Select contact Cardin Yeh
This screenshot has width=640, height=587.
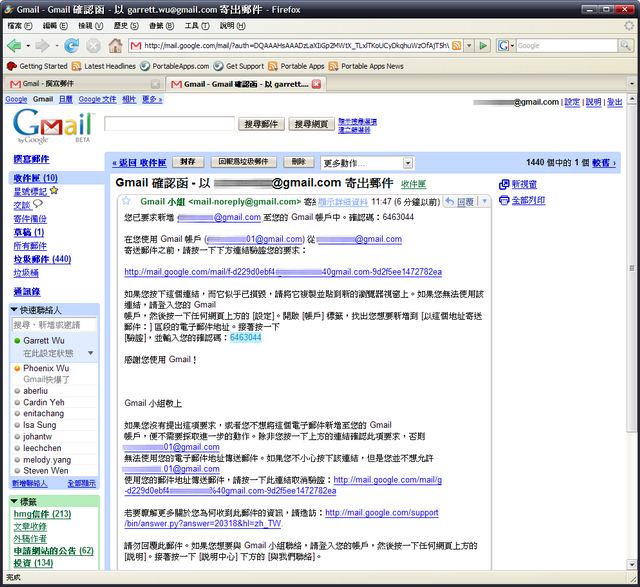tap(44, 402)
